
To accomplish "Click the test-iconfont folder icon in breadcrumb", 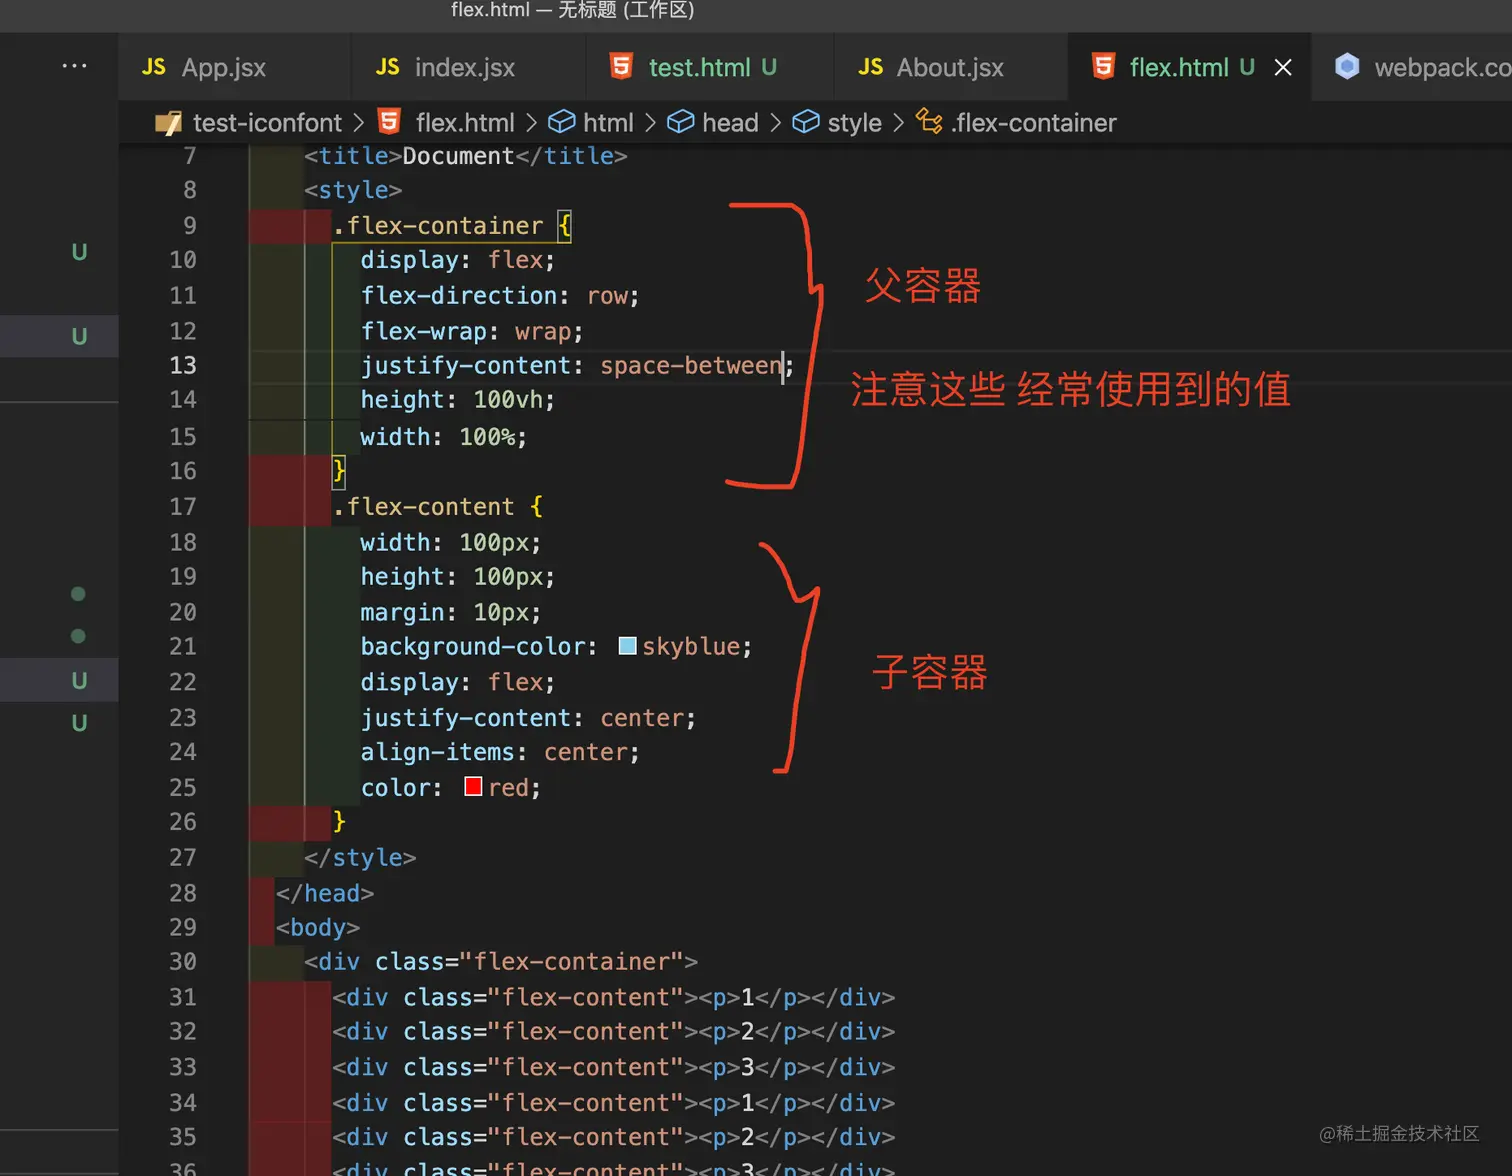I will (168, 123).
